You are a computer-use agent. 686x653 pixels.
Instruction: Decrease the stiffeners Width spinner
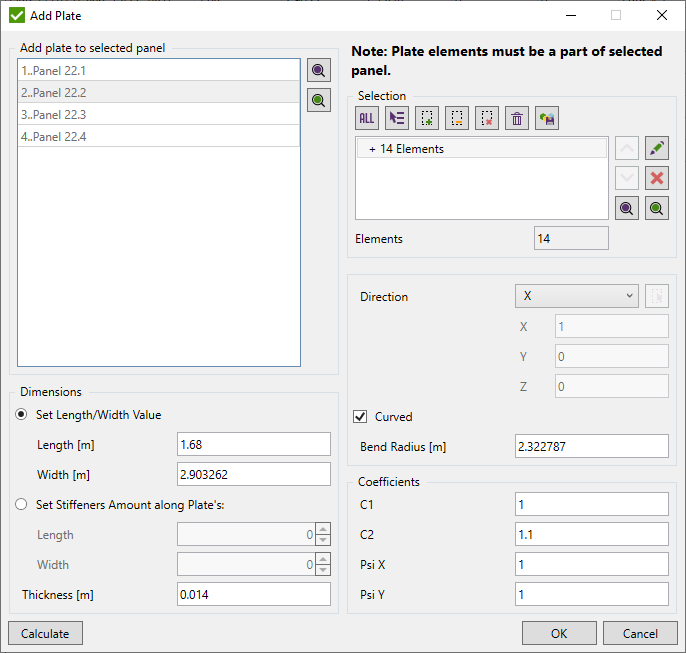323,569
